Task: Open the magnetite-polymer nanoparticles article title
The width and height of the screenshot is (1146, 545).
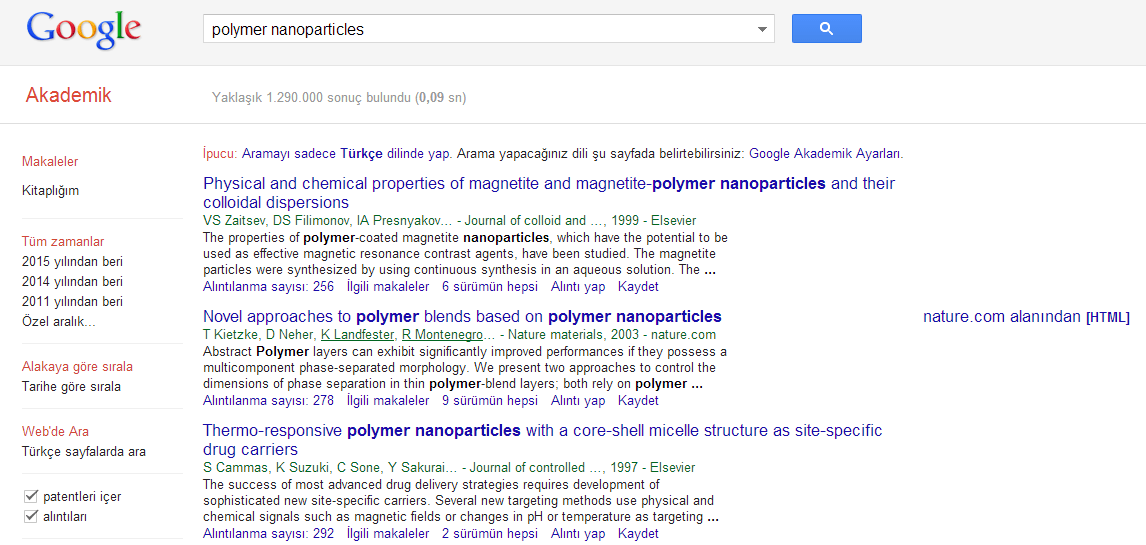Action: (x=548, y=184)
